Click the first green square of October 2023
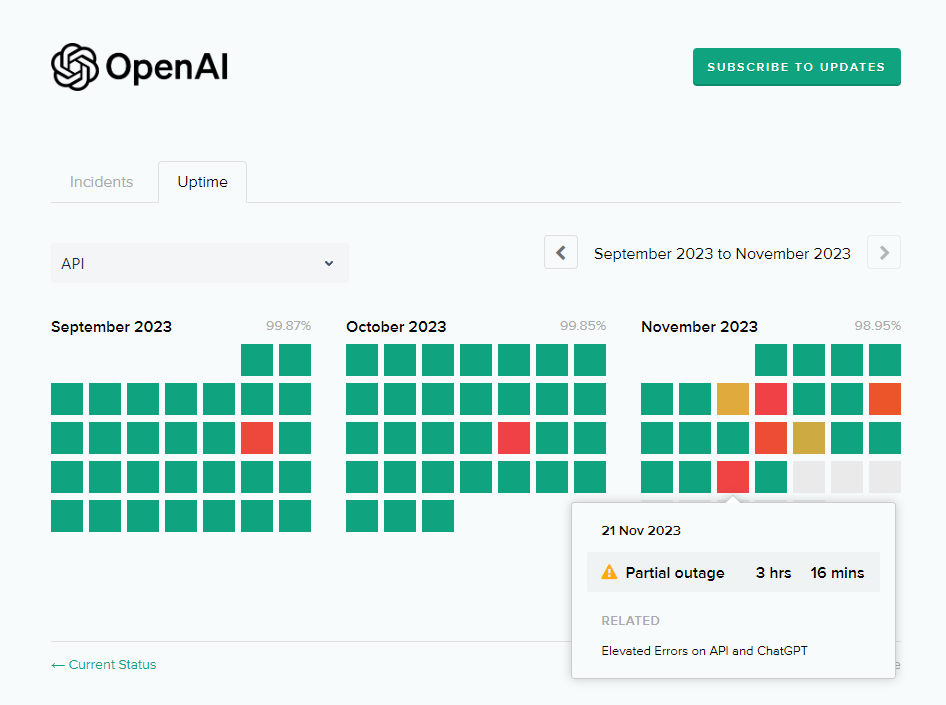Screen dimensions: 946x705 pos(362,360)
